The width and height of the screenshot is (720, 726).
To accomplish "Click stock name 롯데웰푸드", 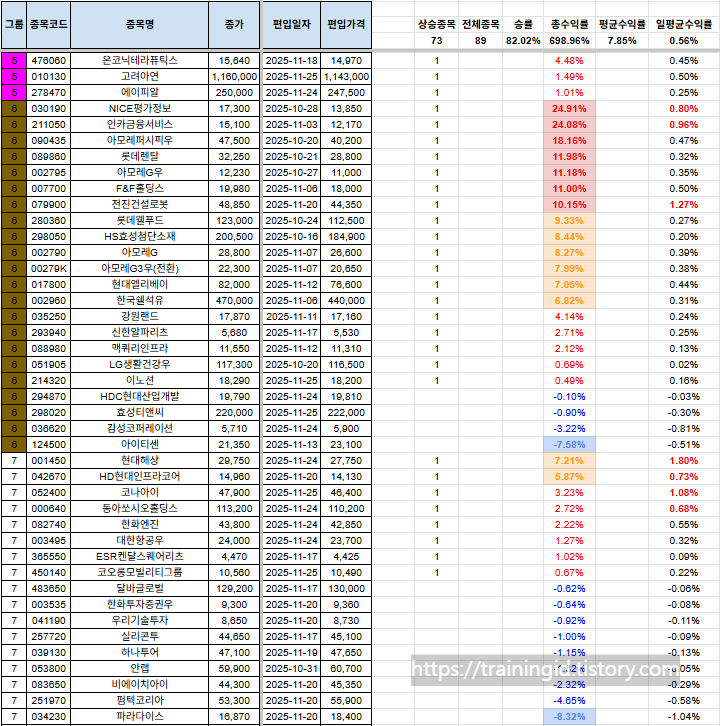I will click(x=139, y=220).
